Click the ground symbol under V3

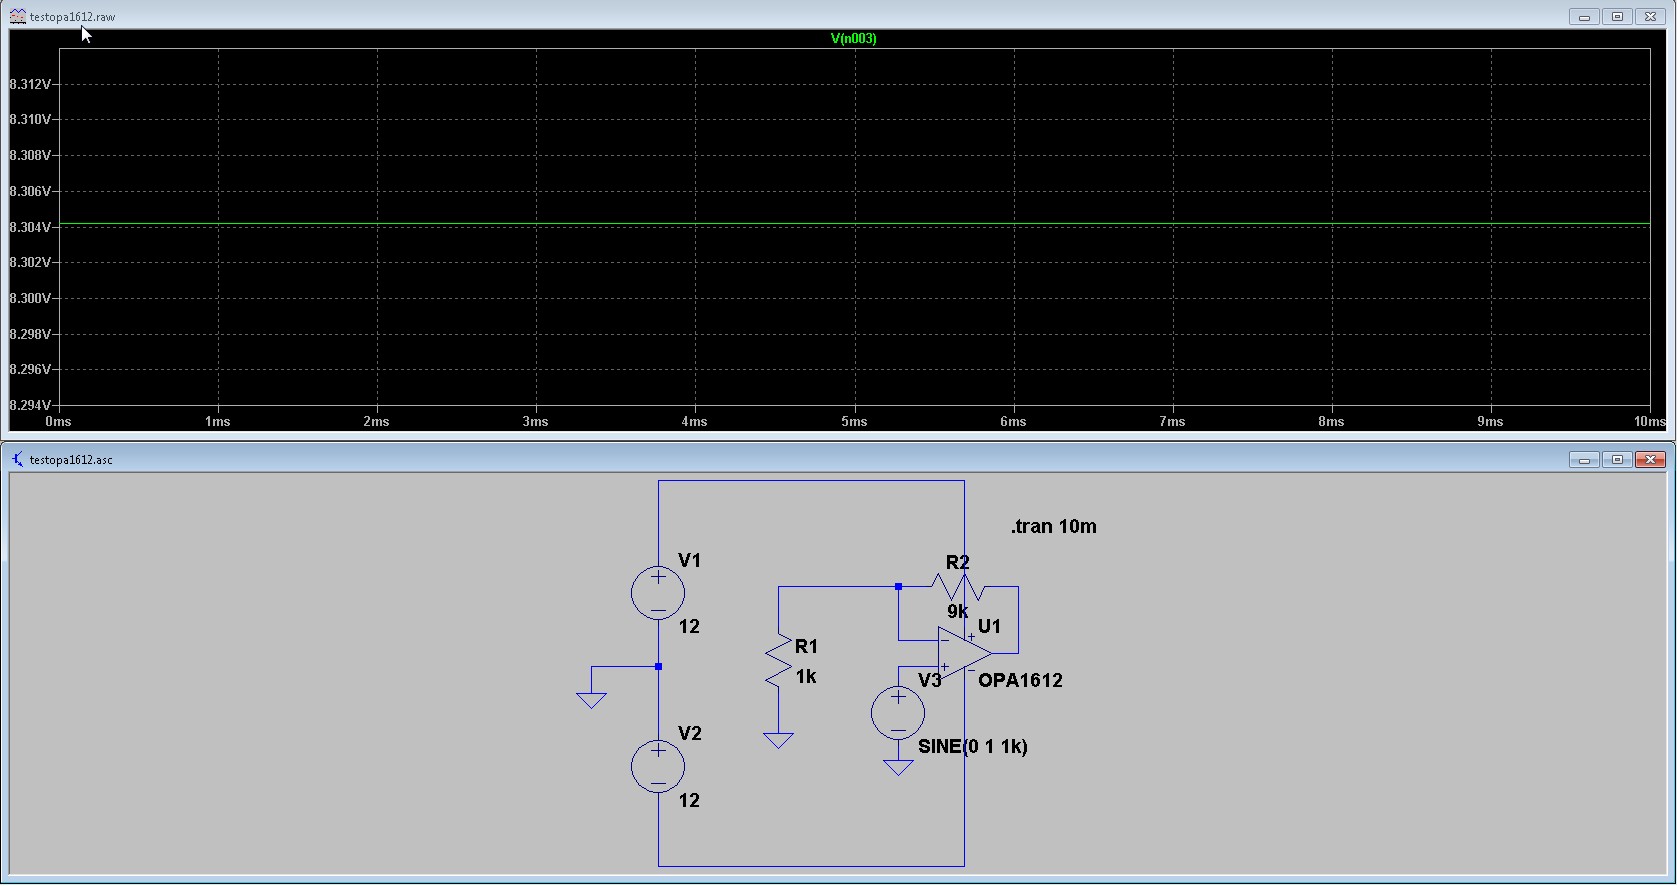pos(898,767)
